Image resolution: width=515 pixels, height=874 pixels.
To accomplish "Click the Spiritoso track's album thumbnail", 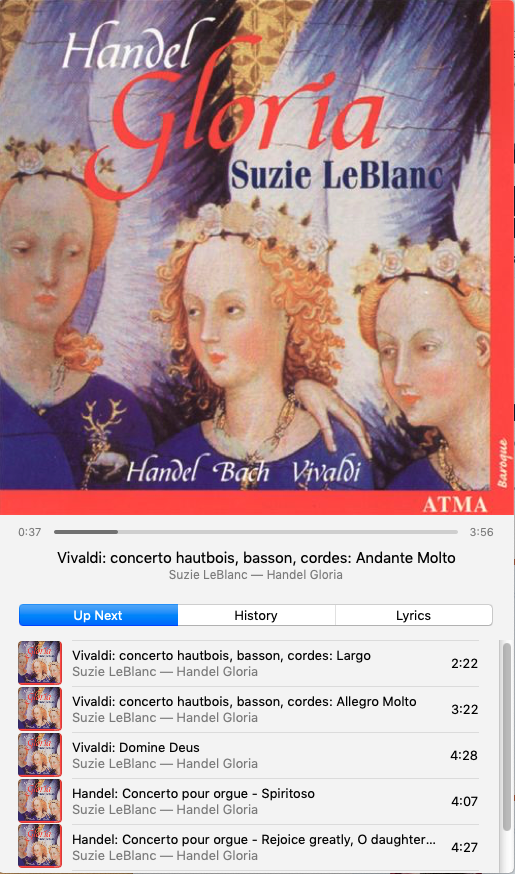I will (x=40, y=800).
